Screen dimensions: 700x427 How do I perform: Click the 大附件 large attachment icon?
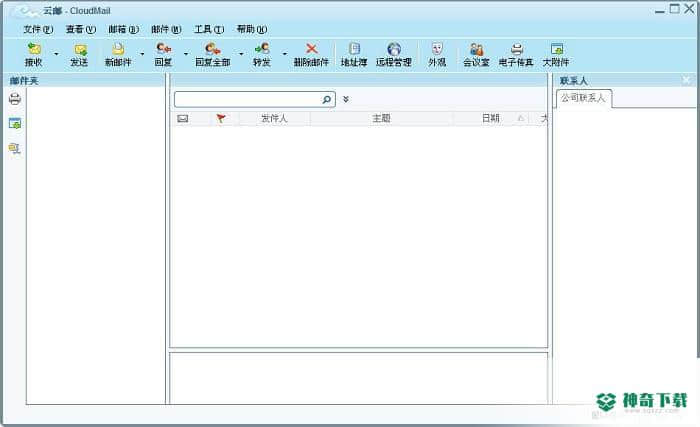(x=557, y=49)
